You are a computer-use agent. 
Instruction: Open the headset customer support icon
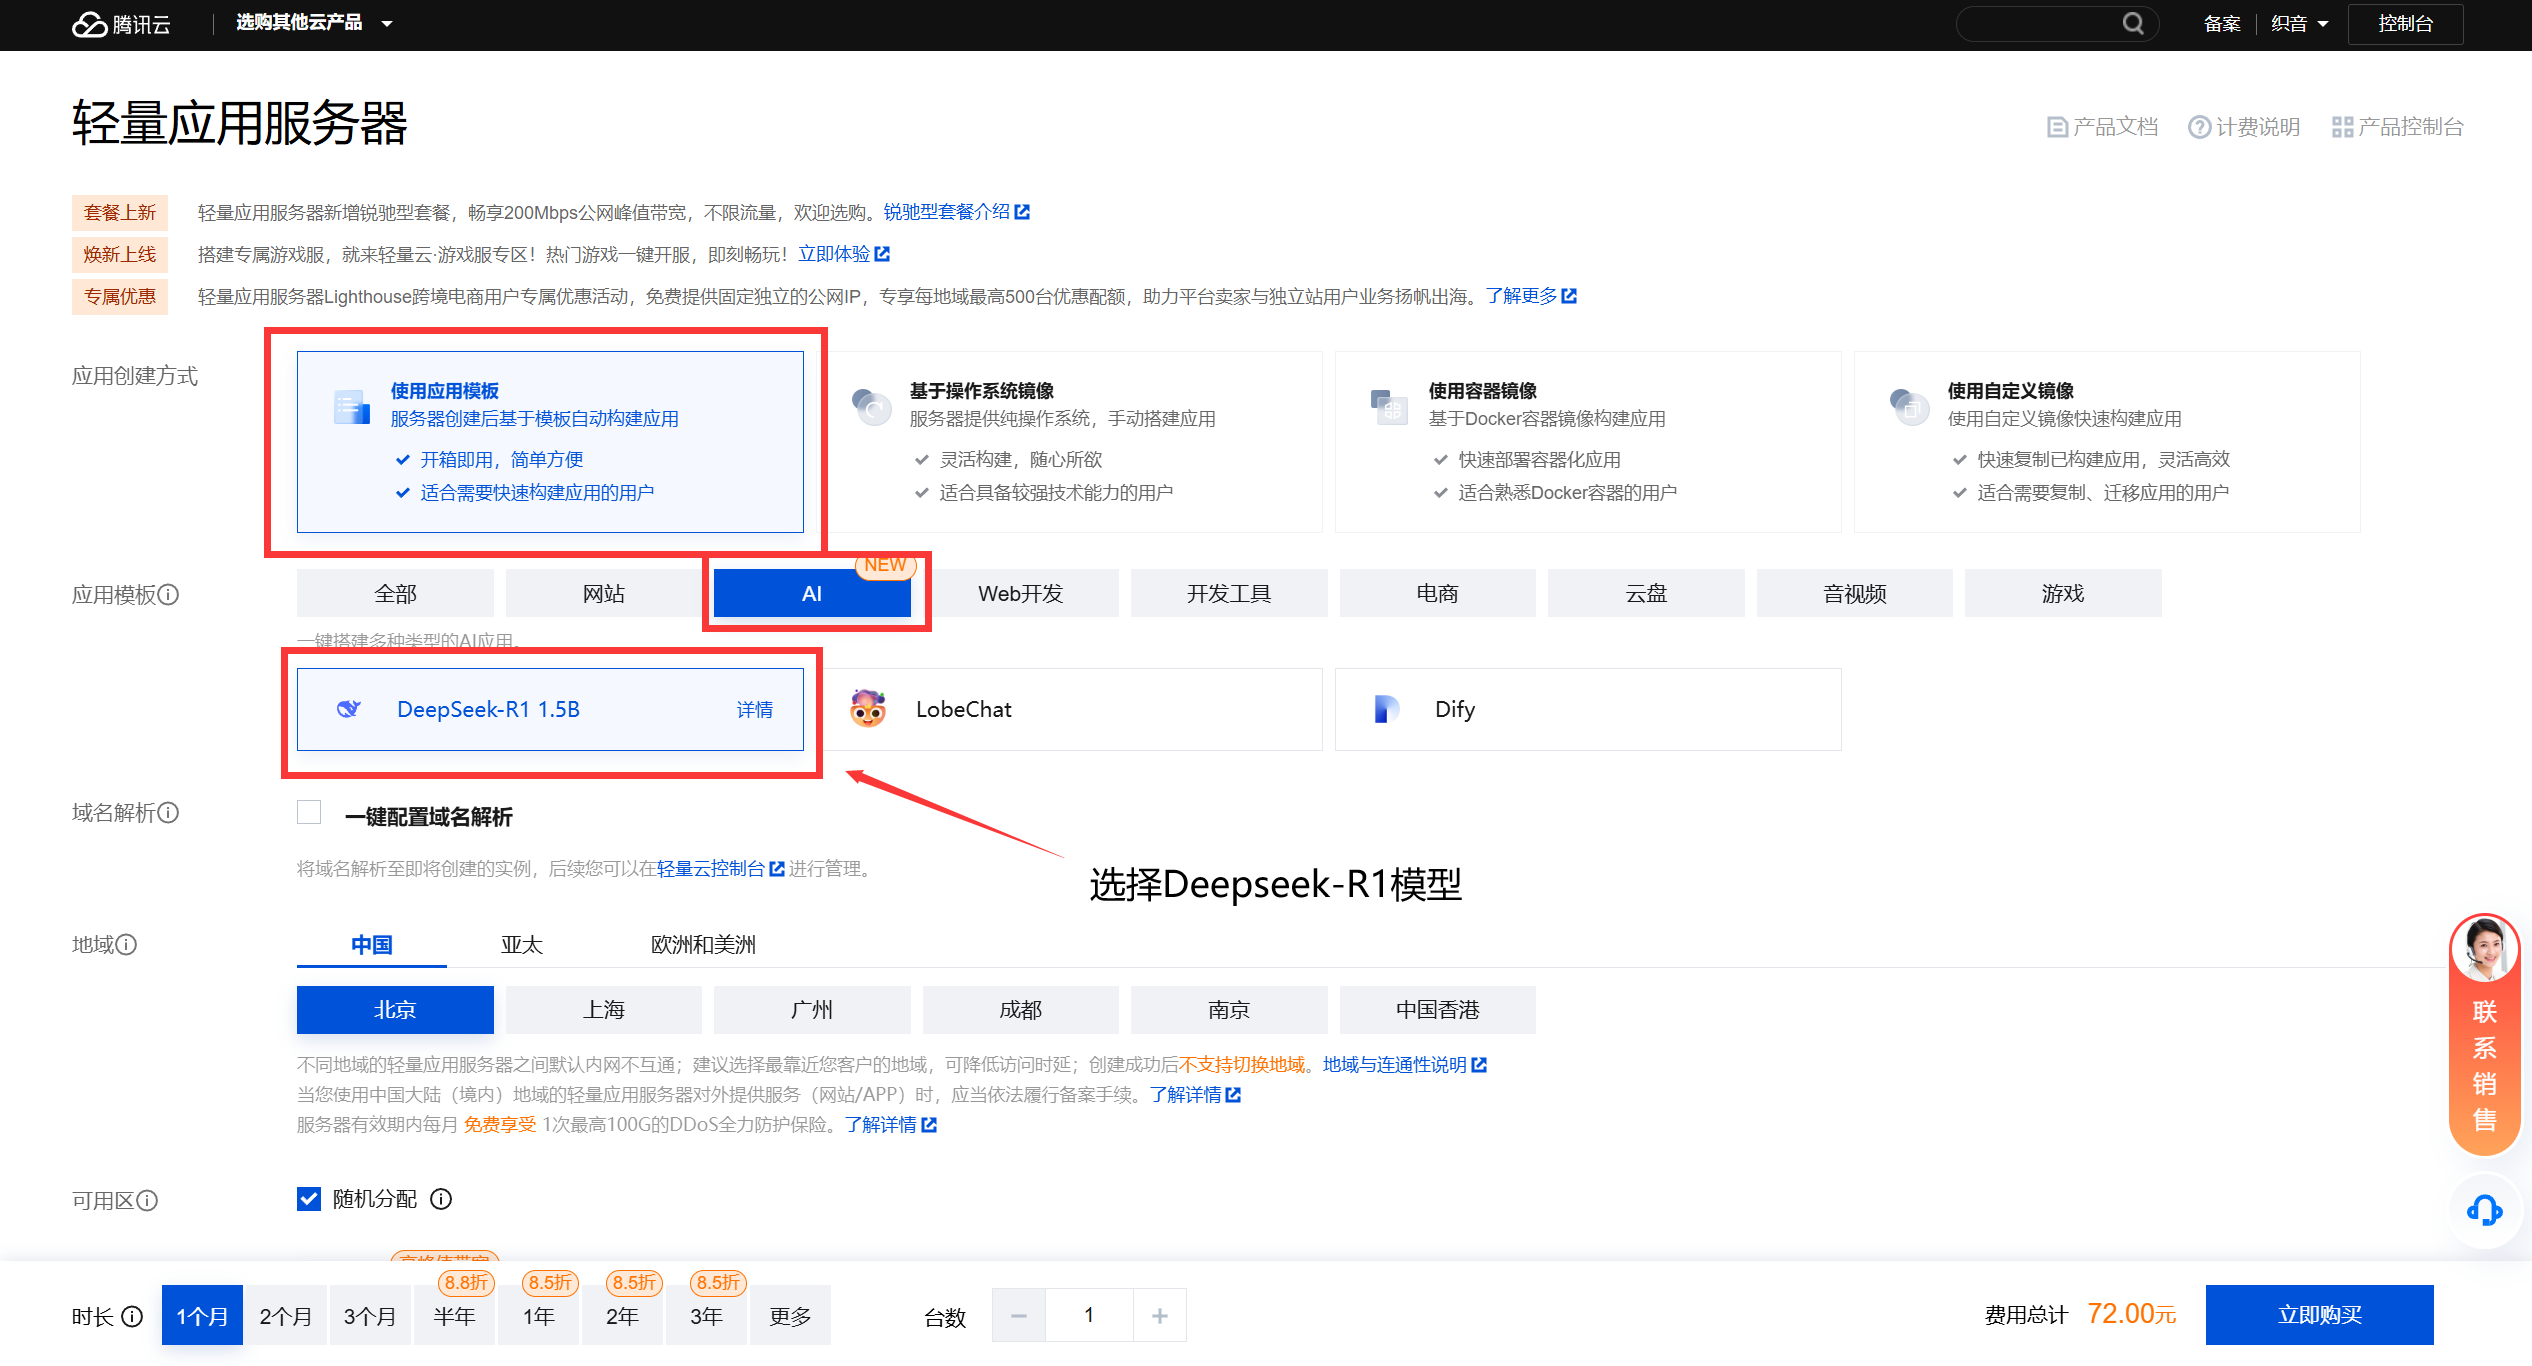pyautogui.click(x=2484, y=1211)
